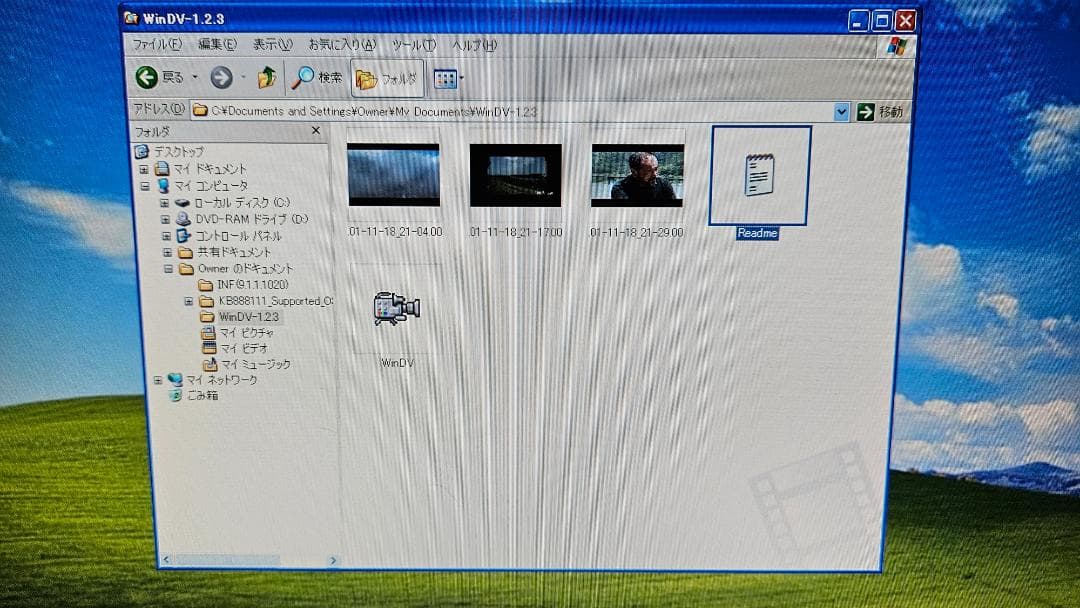Click the green Back (戻る) button icon
Screen dimensions: 1080x608
pyautogui.click(x=147, y=77)
